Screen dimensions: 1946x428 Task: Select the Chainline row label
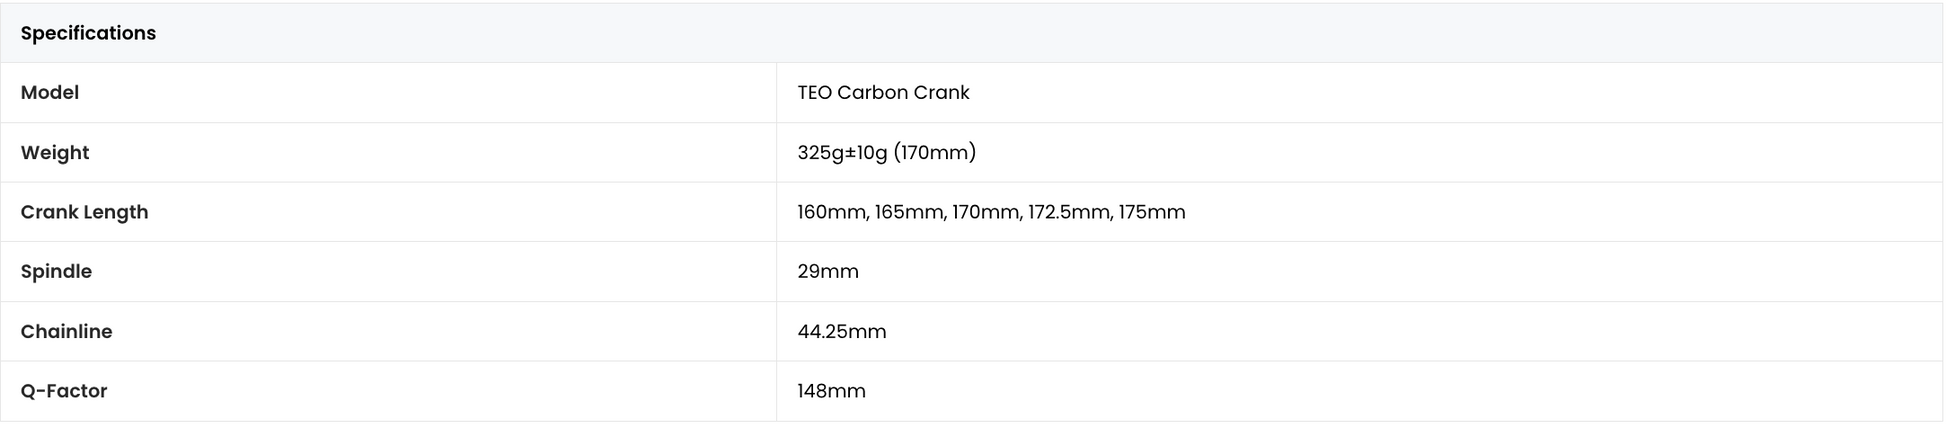pos(66,331)
